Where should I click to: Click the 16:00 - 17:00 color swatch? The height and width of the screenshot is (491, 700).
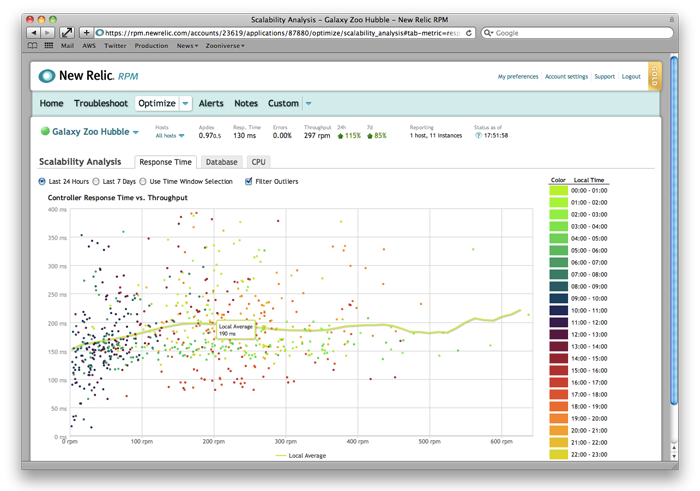pyautogui.click(x=558, y=383)
